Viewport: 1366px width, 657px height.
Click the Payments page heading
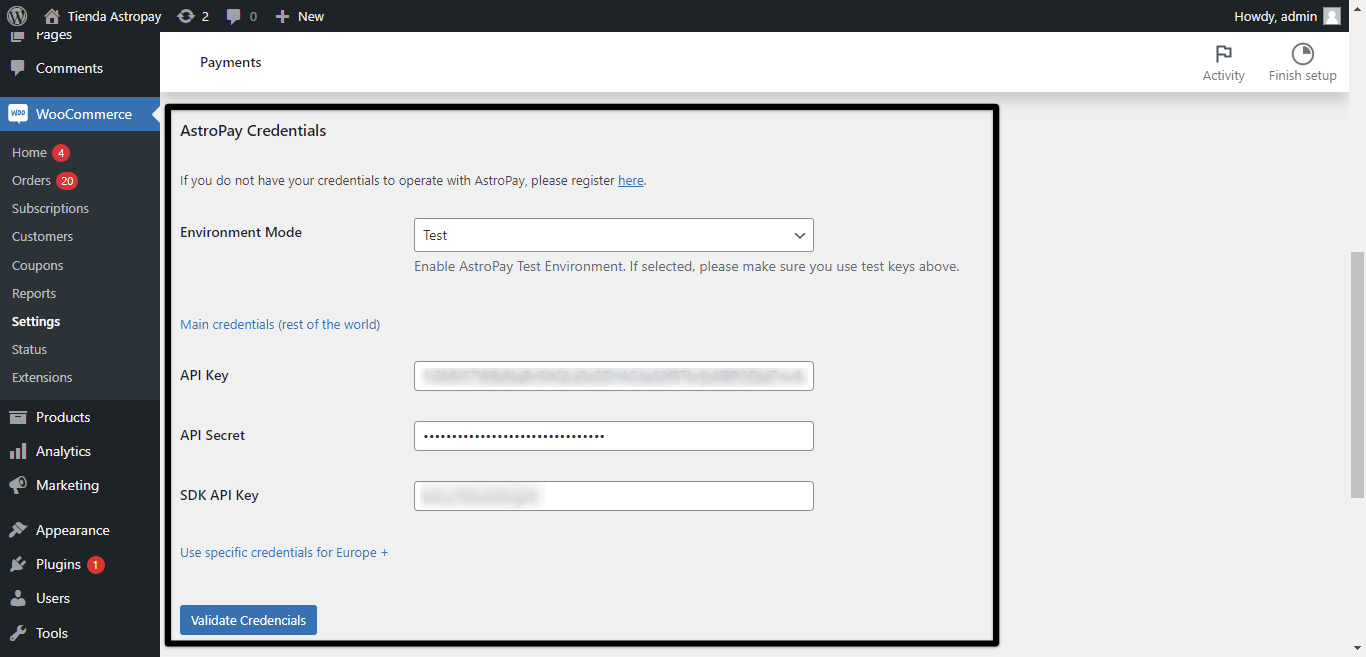(231, 62)
